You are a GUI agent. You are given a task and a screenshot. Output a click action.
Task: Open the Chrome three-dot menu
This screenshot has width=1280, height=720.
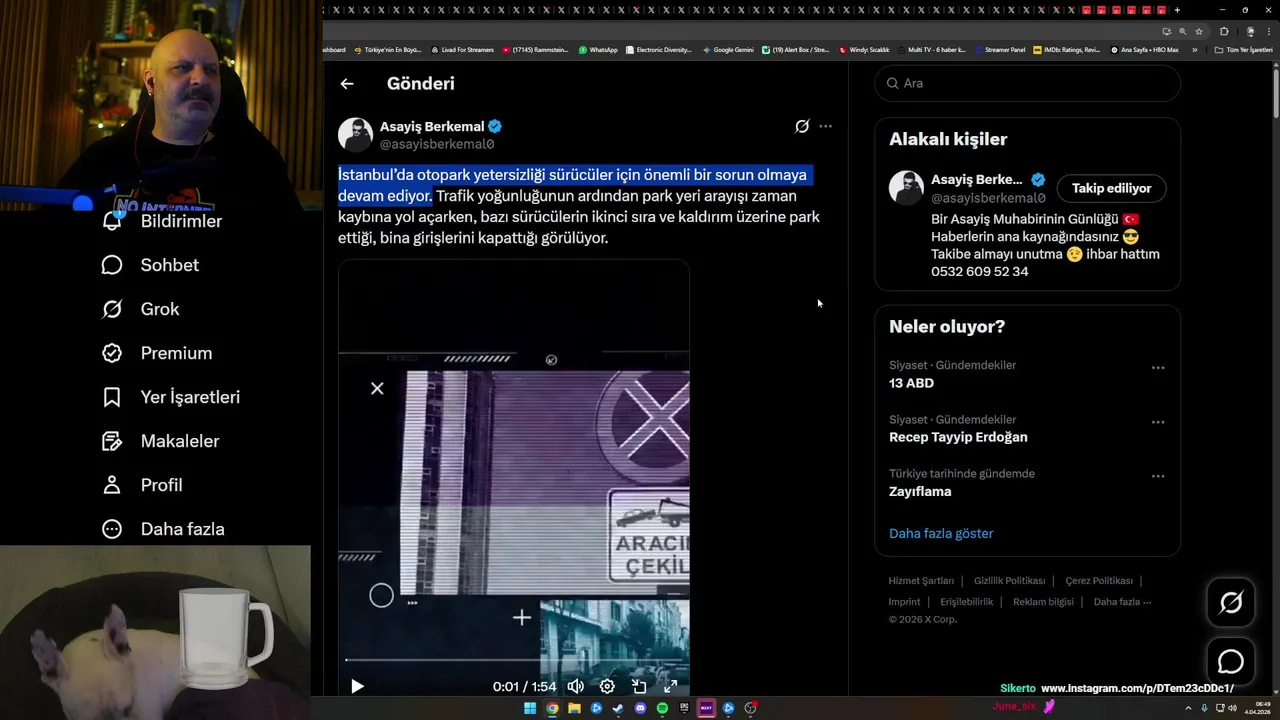click(1269, 31)
